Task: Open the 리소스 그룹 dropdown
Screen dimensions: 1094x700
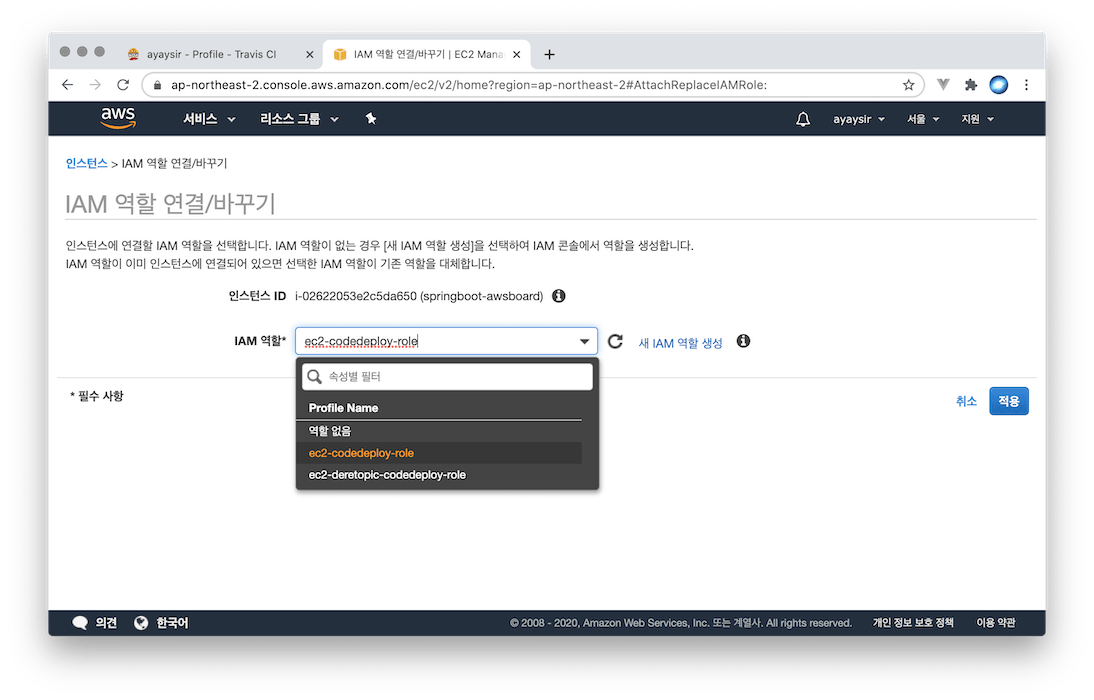Action: click(299, 119)
